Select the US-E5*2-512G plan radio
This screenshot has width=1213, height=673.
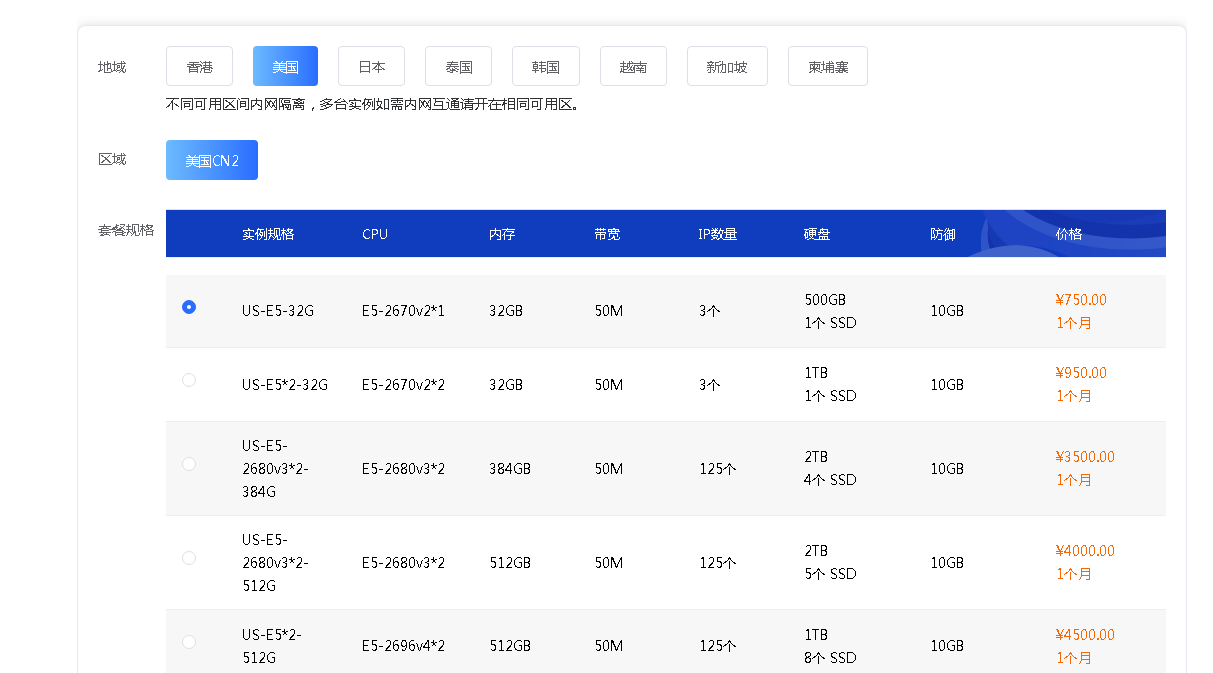tap(189, 641)
